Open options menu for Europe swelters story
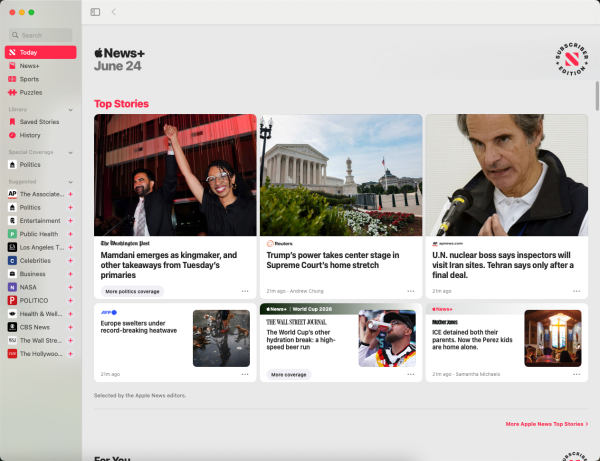This screenshot has width=600, height=461. 245,375
